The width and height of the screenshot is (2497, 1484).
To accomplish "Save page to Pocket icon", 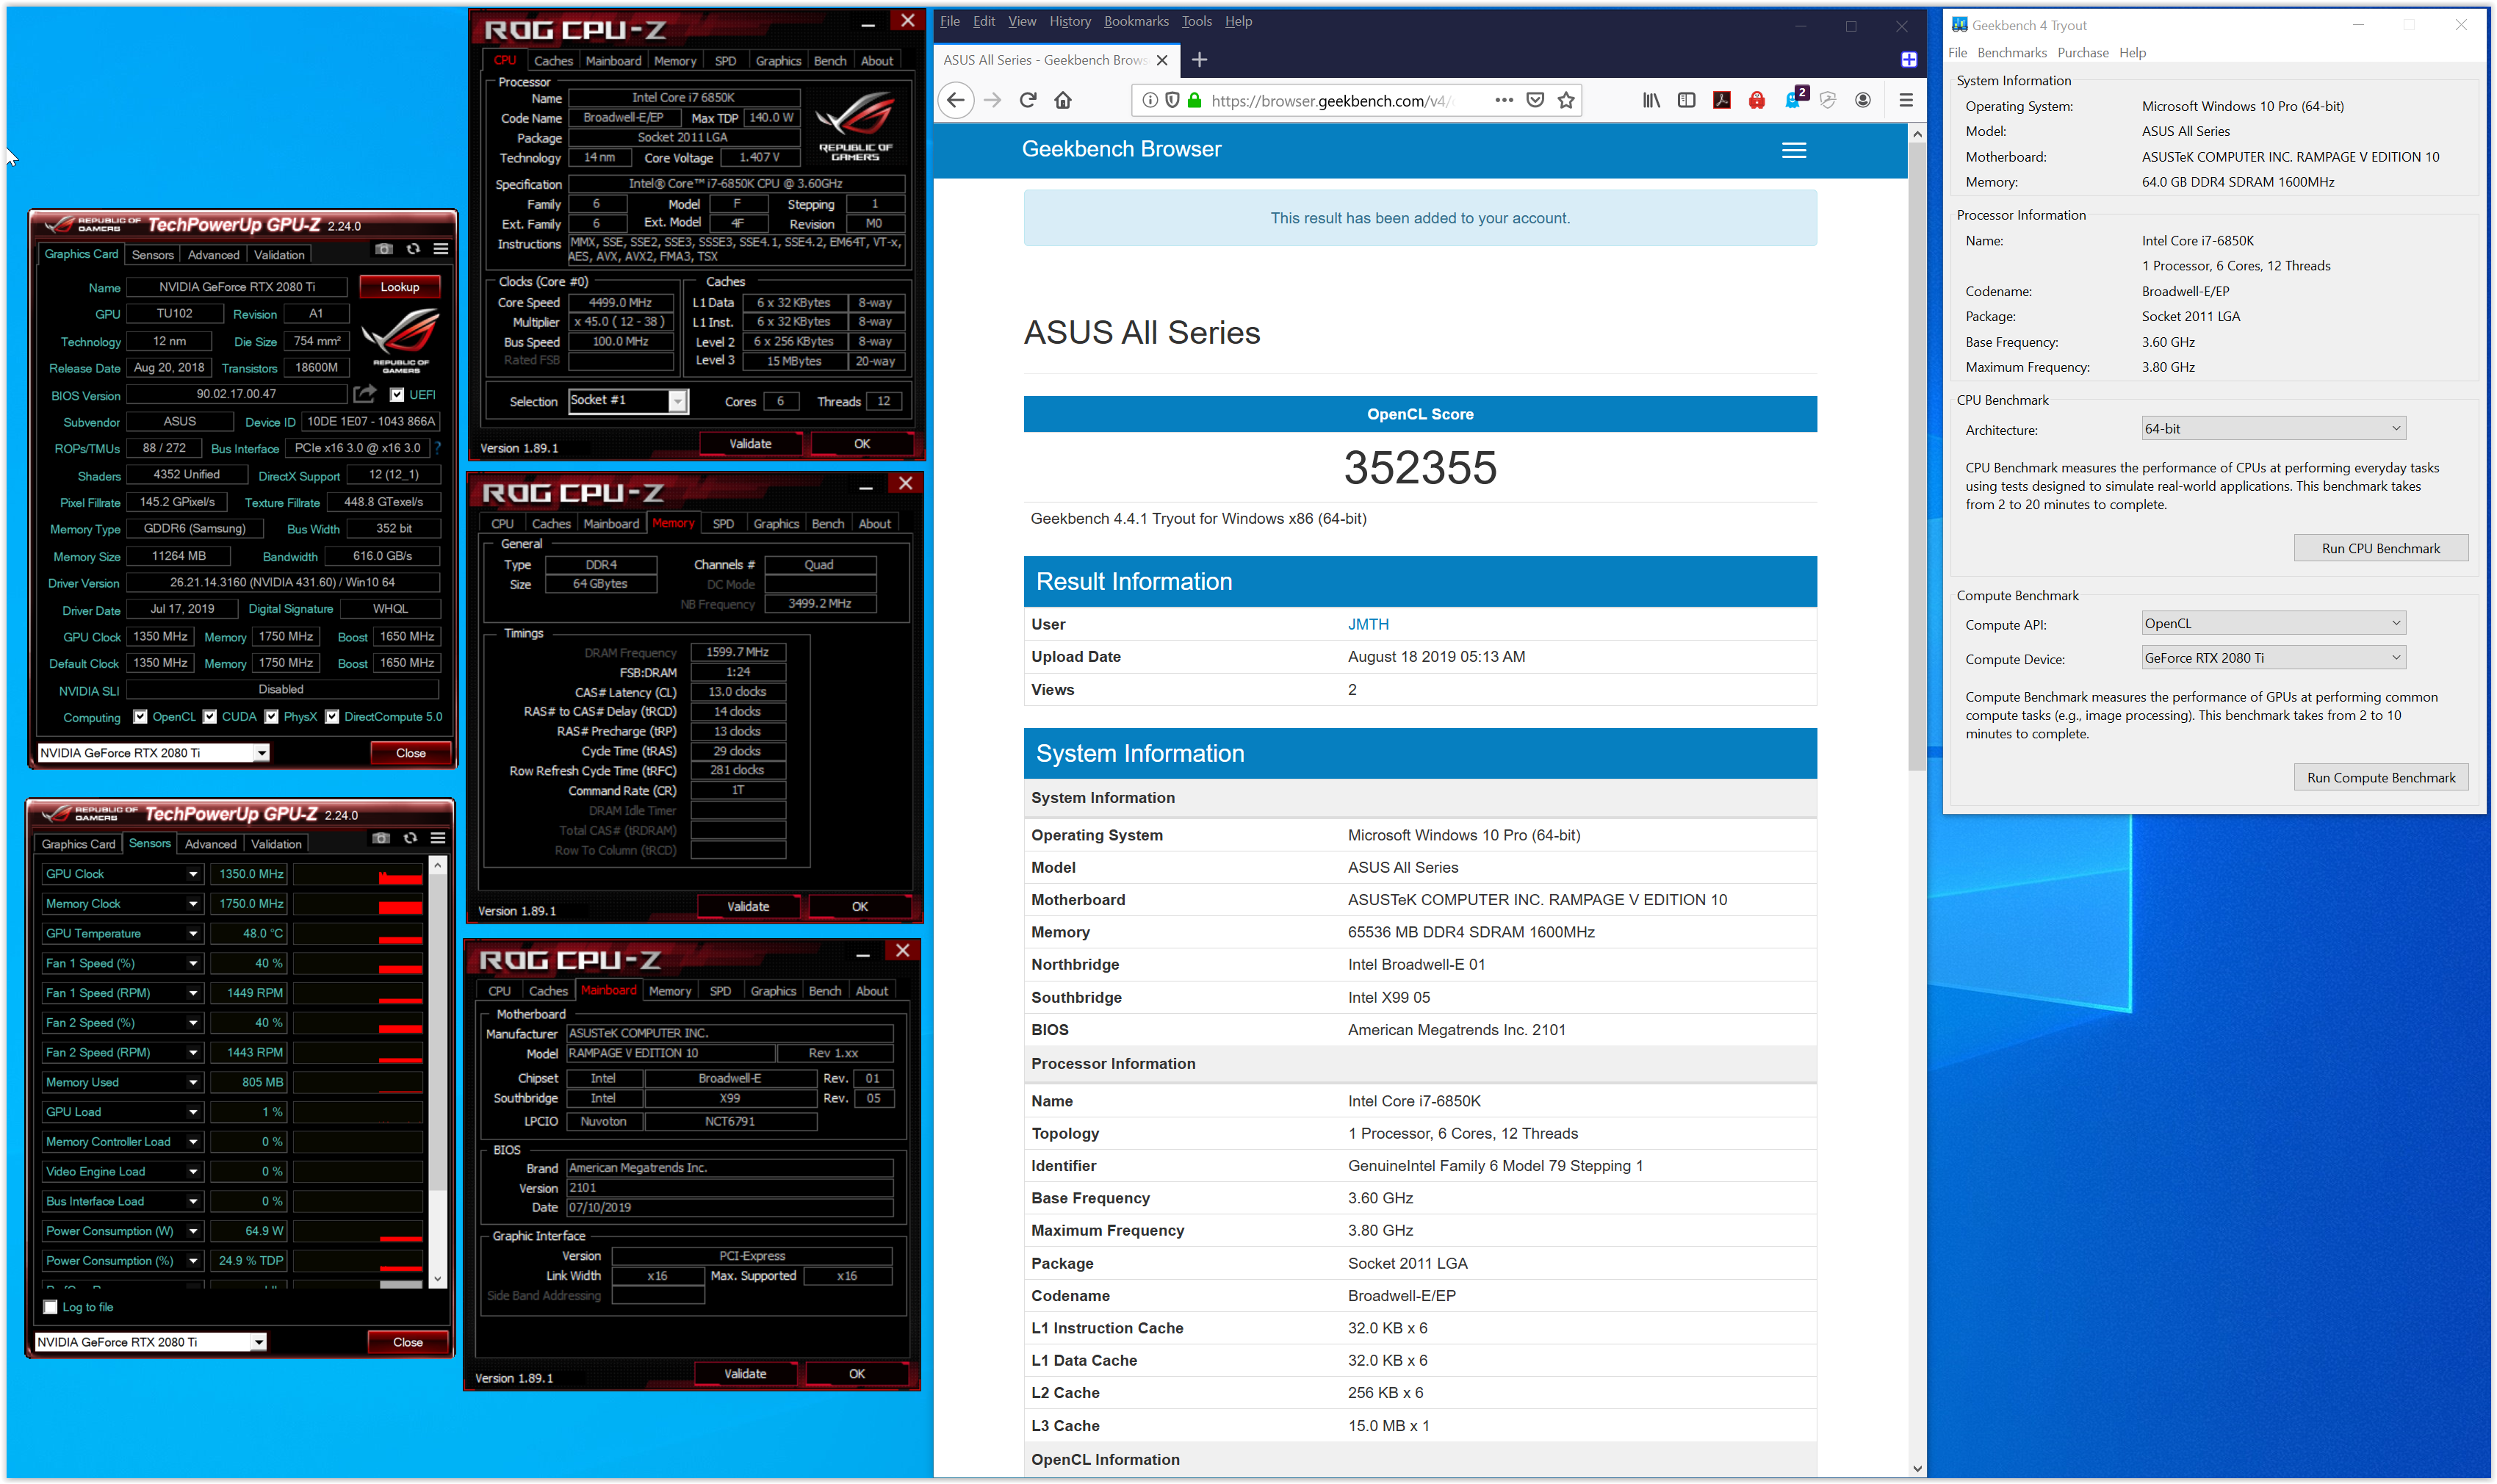I will click(1535, 100).
